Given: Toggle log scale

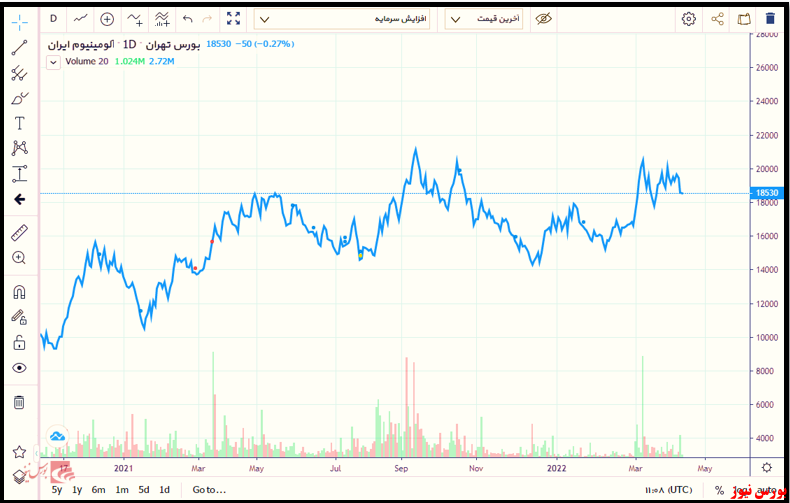Looking at the screenshot, I should tap(741, 490).
